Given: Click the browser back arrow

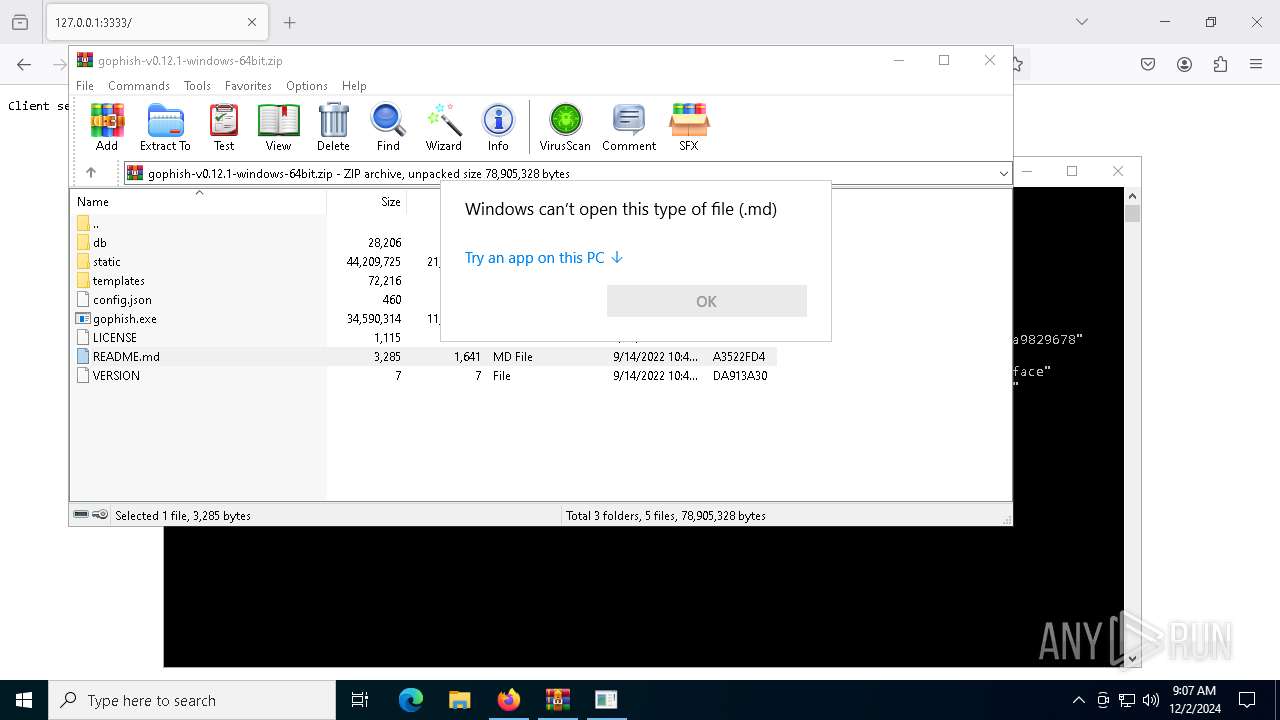Looking at the screenshot, I should coord(24,64).
